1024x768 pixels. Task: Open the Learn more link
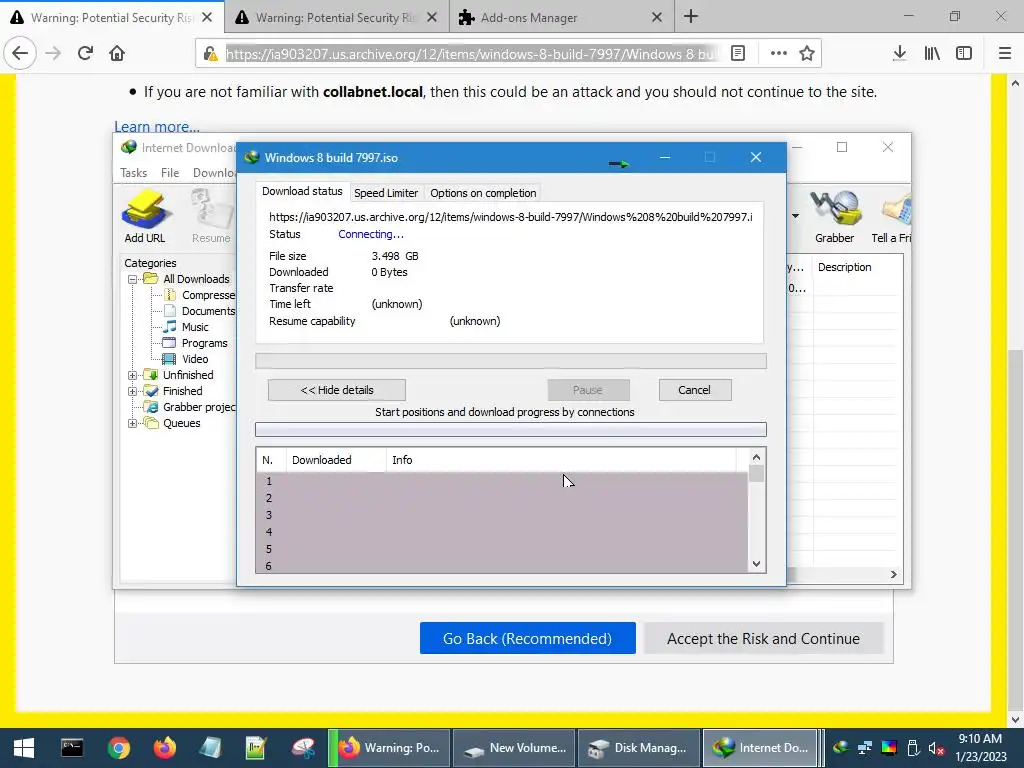157,127
